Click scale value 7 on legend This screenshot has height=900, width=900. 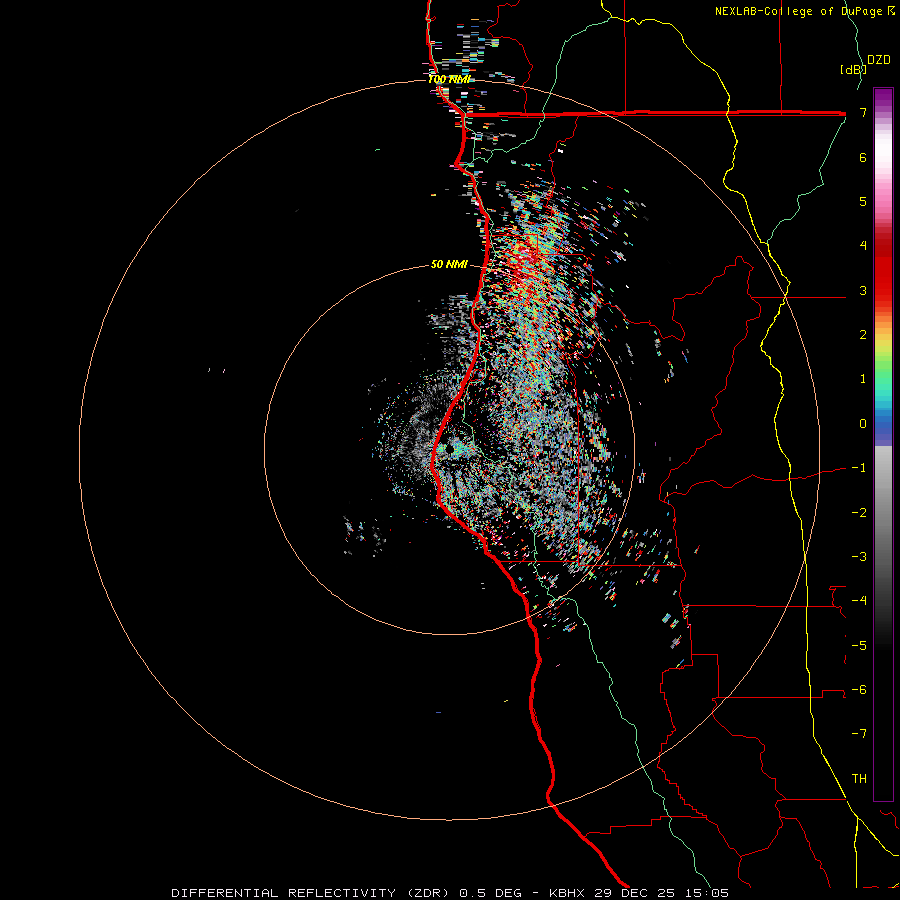tap(863, 113)
